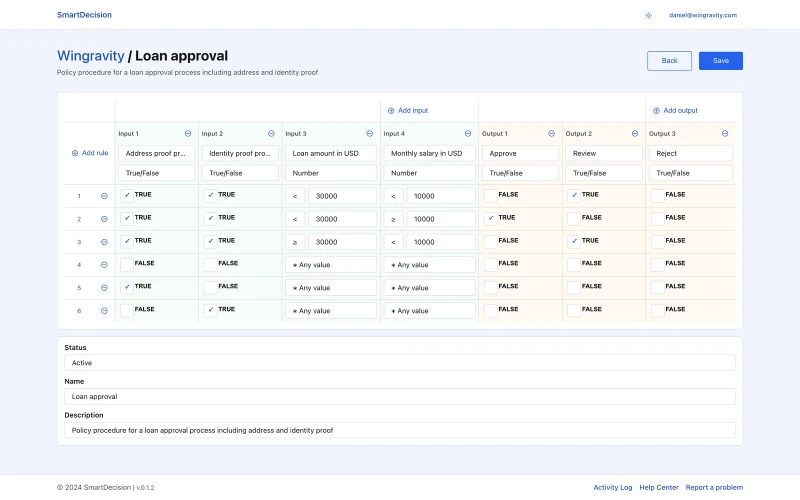Screen dimensions: 800x500
Task: Remove Output 2 column with minus icon
Action: coord(635,134)
